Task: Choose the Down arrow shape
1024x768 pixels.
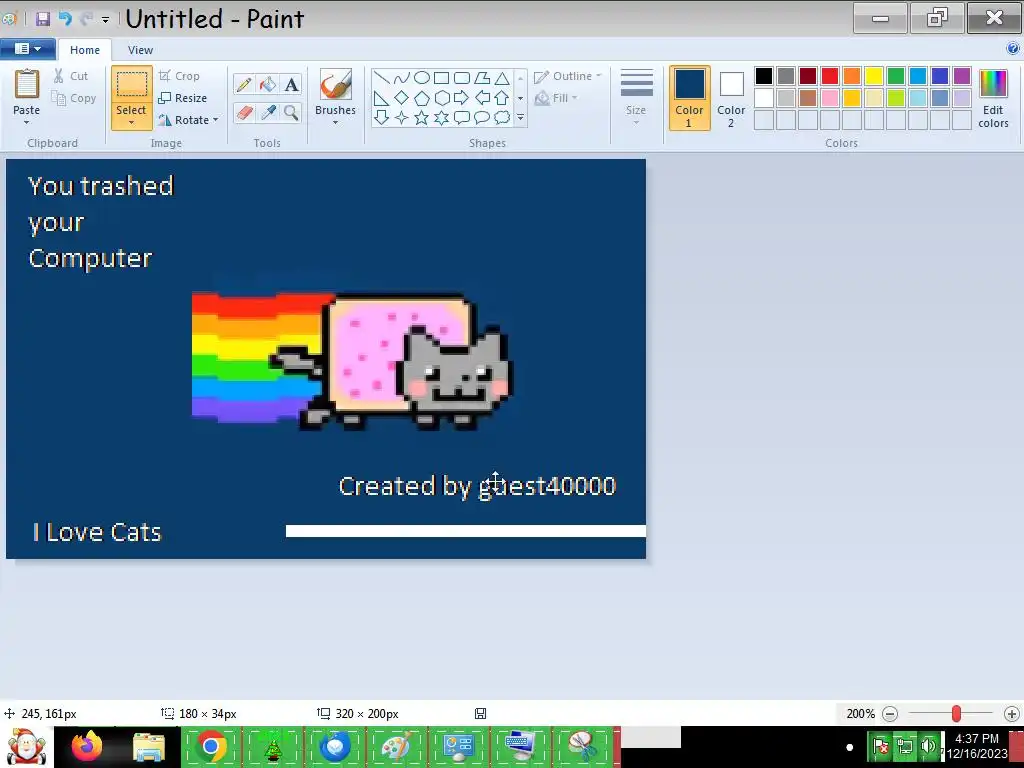Action: [x=382, y=118]
